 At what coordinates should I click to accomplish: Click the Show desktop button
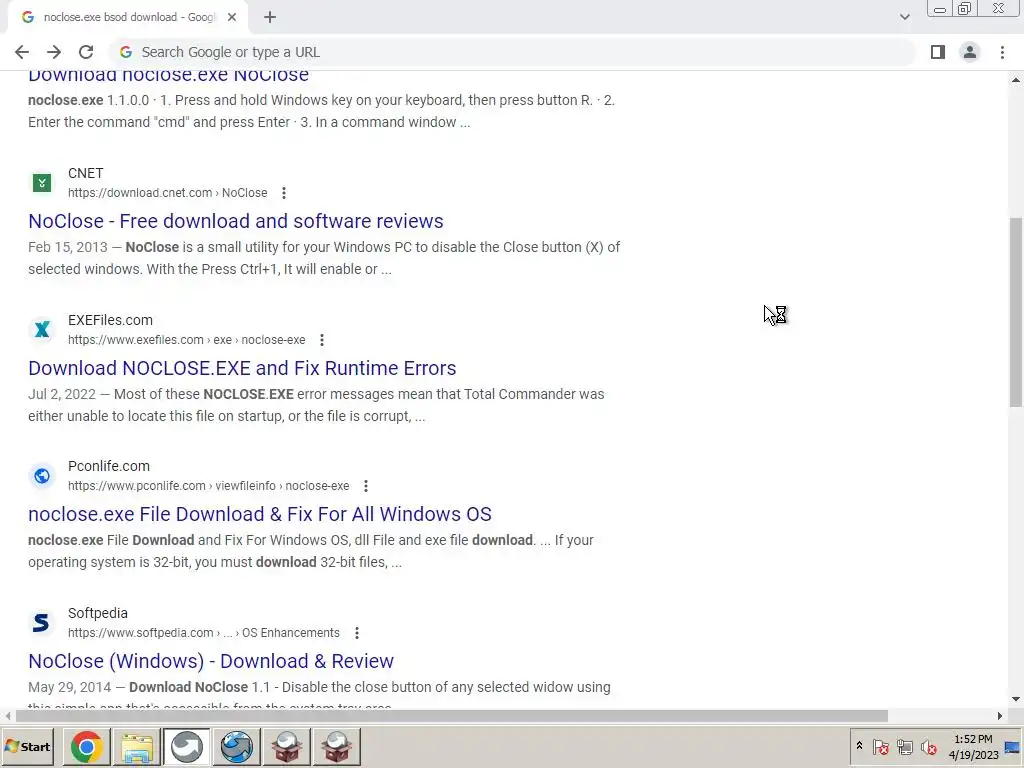click(1013, 746)
